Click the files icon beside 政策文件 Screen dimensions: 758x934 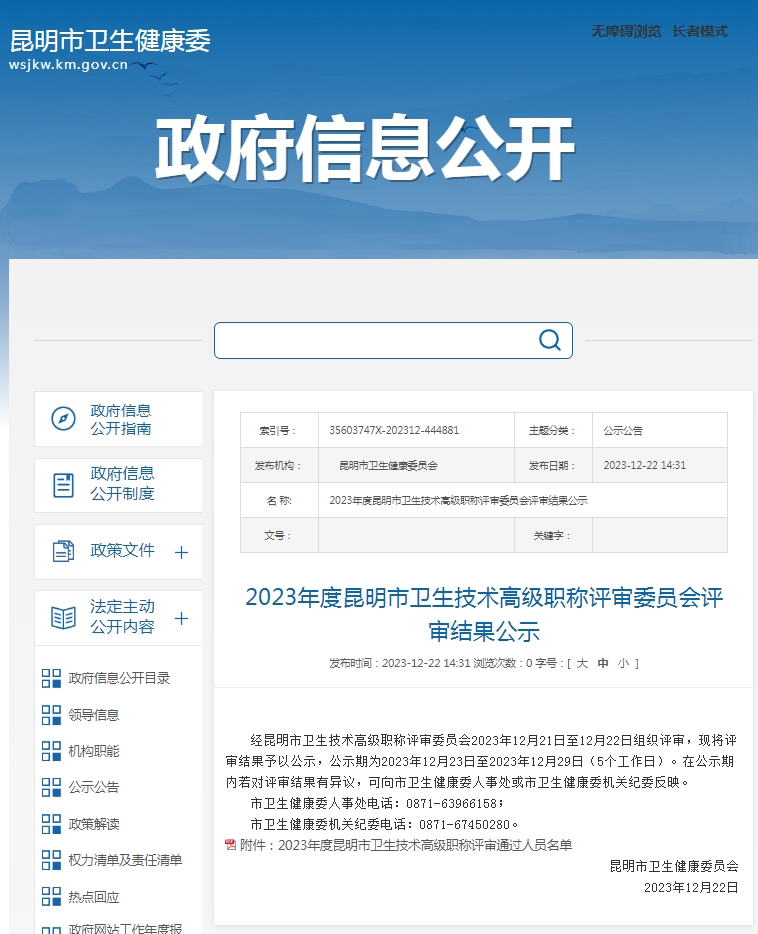point(63,551)
